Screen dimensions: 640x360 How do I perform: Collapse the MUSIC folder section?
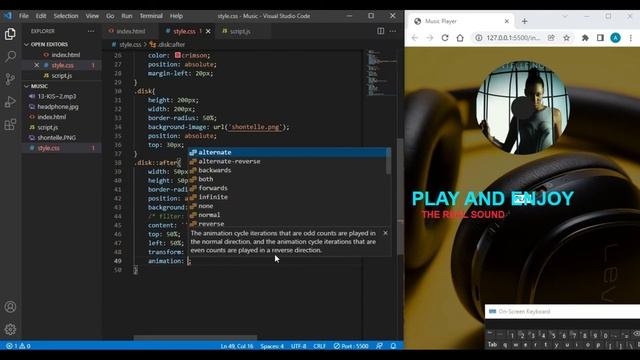coord(39,86)
